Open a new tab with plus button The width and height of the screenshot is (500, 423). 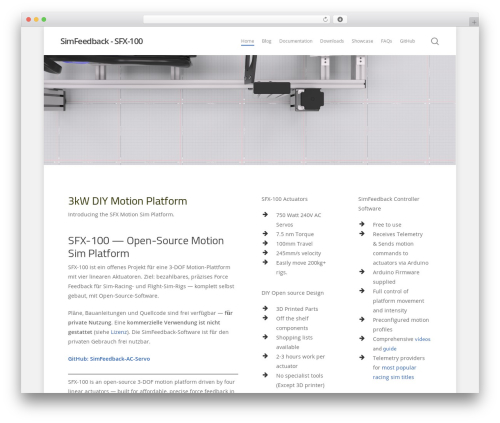(x=474, y=22)
